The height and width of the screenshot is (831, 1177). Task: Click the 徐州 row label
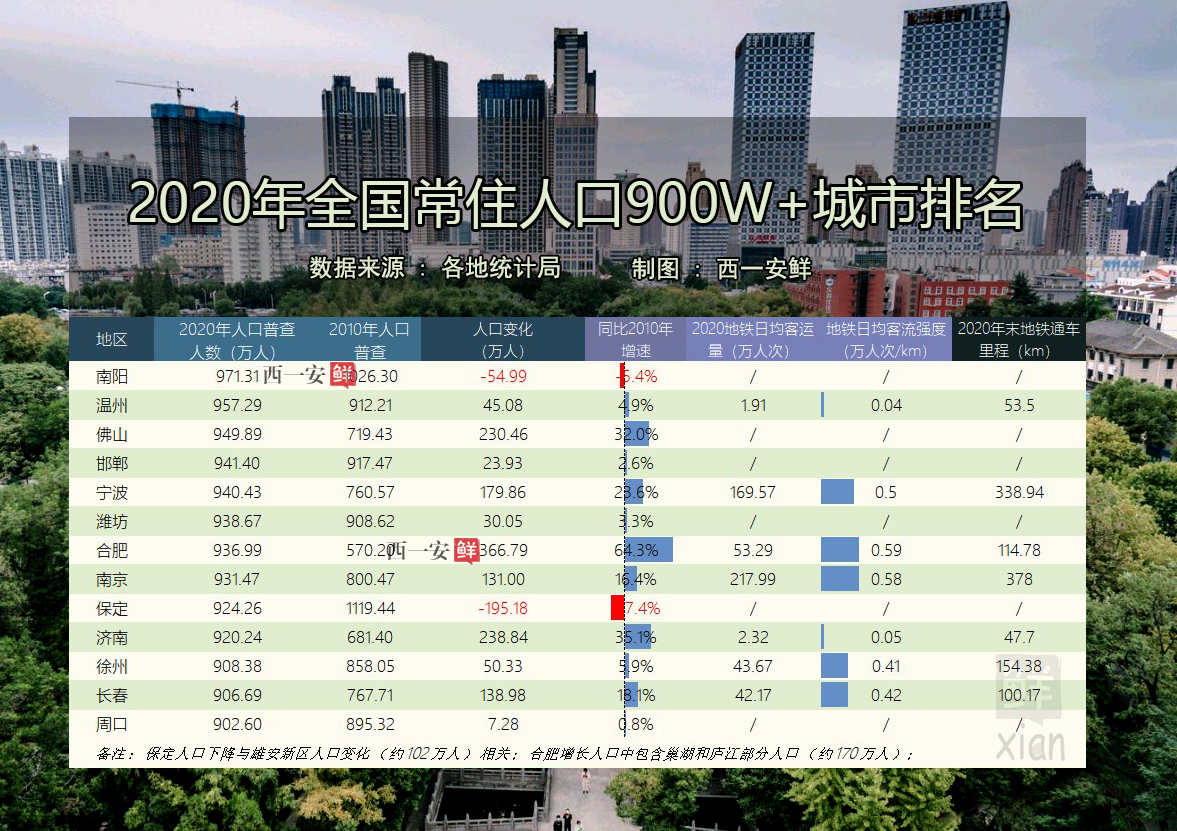tap(112, 667)
